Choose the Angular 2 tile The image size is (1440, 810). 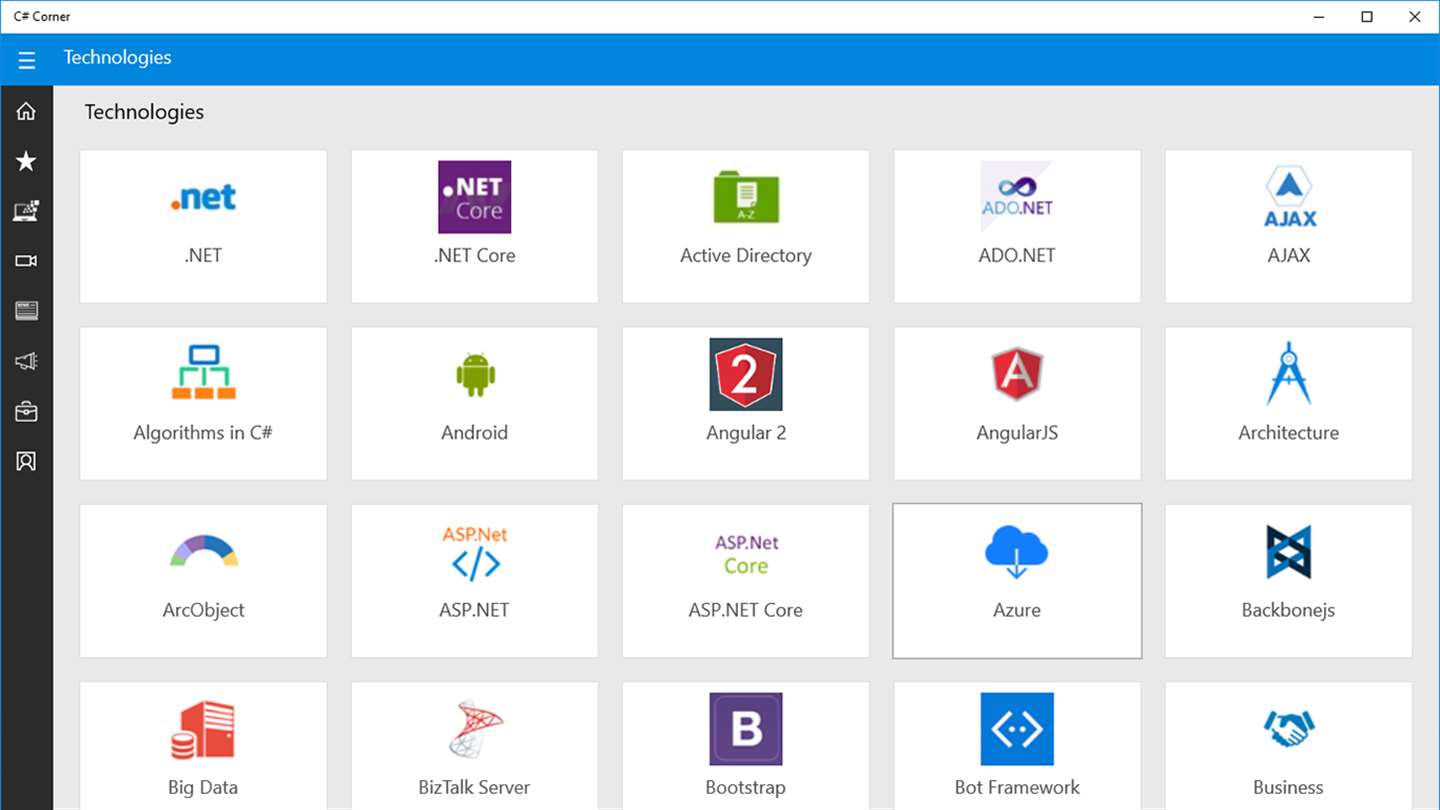coord(746,404)
